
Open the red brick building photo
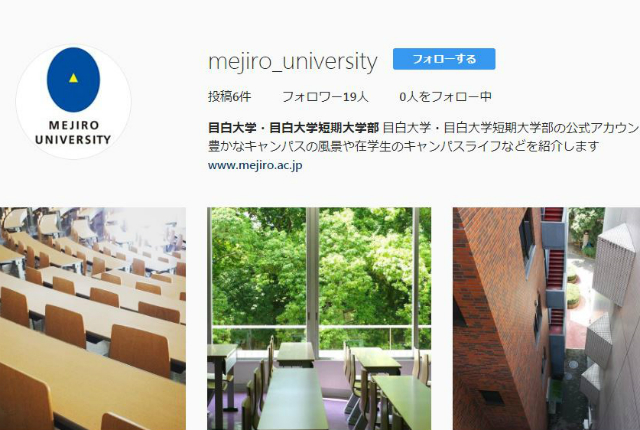coord(546,319)
